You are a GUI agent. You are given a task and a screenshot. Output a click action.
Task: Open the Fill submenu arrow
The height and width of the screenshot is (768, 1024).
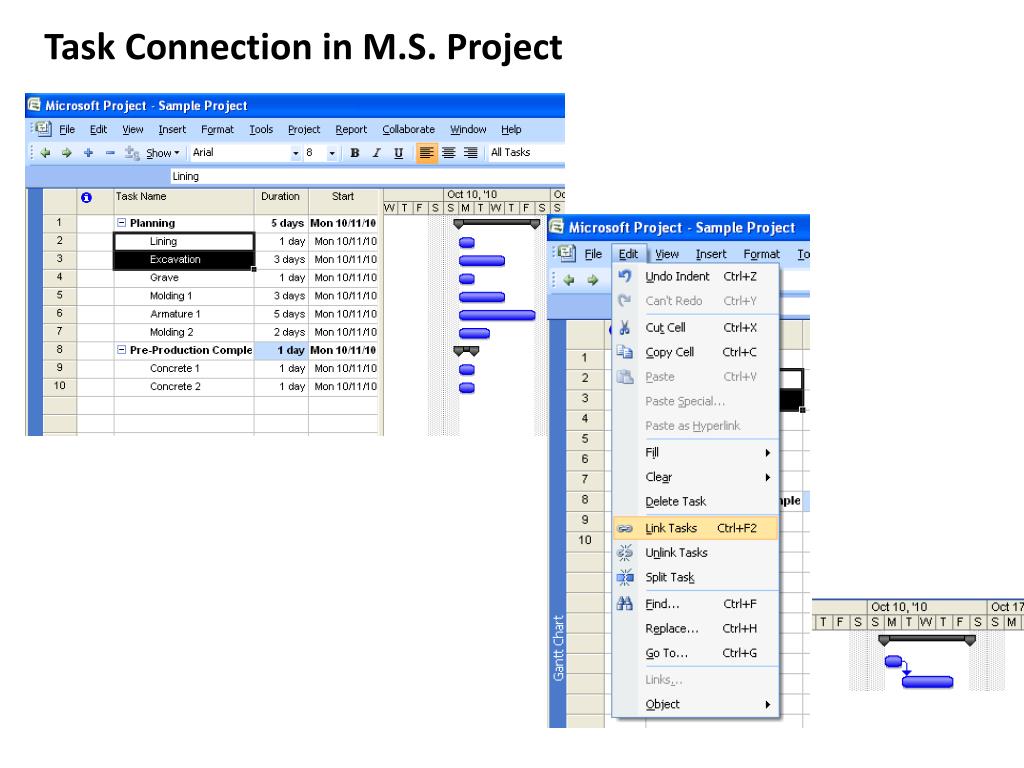click(768, 453)
